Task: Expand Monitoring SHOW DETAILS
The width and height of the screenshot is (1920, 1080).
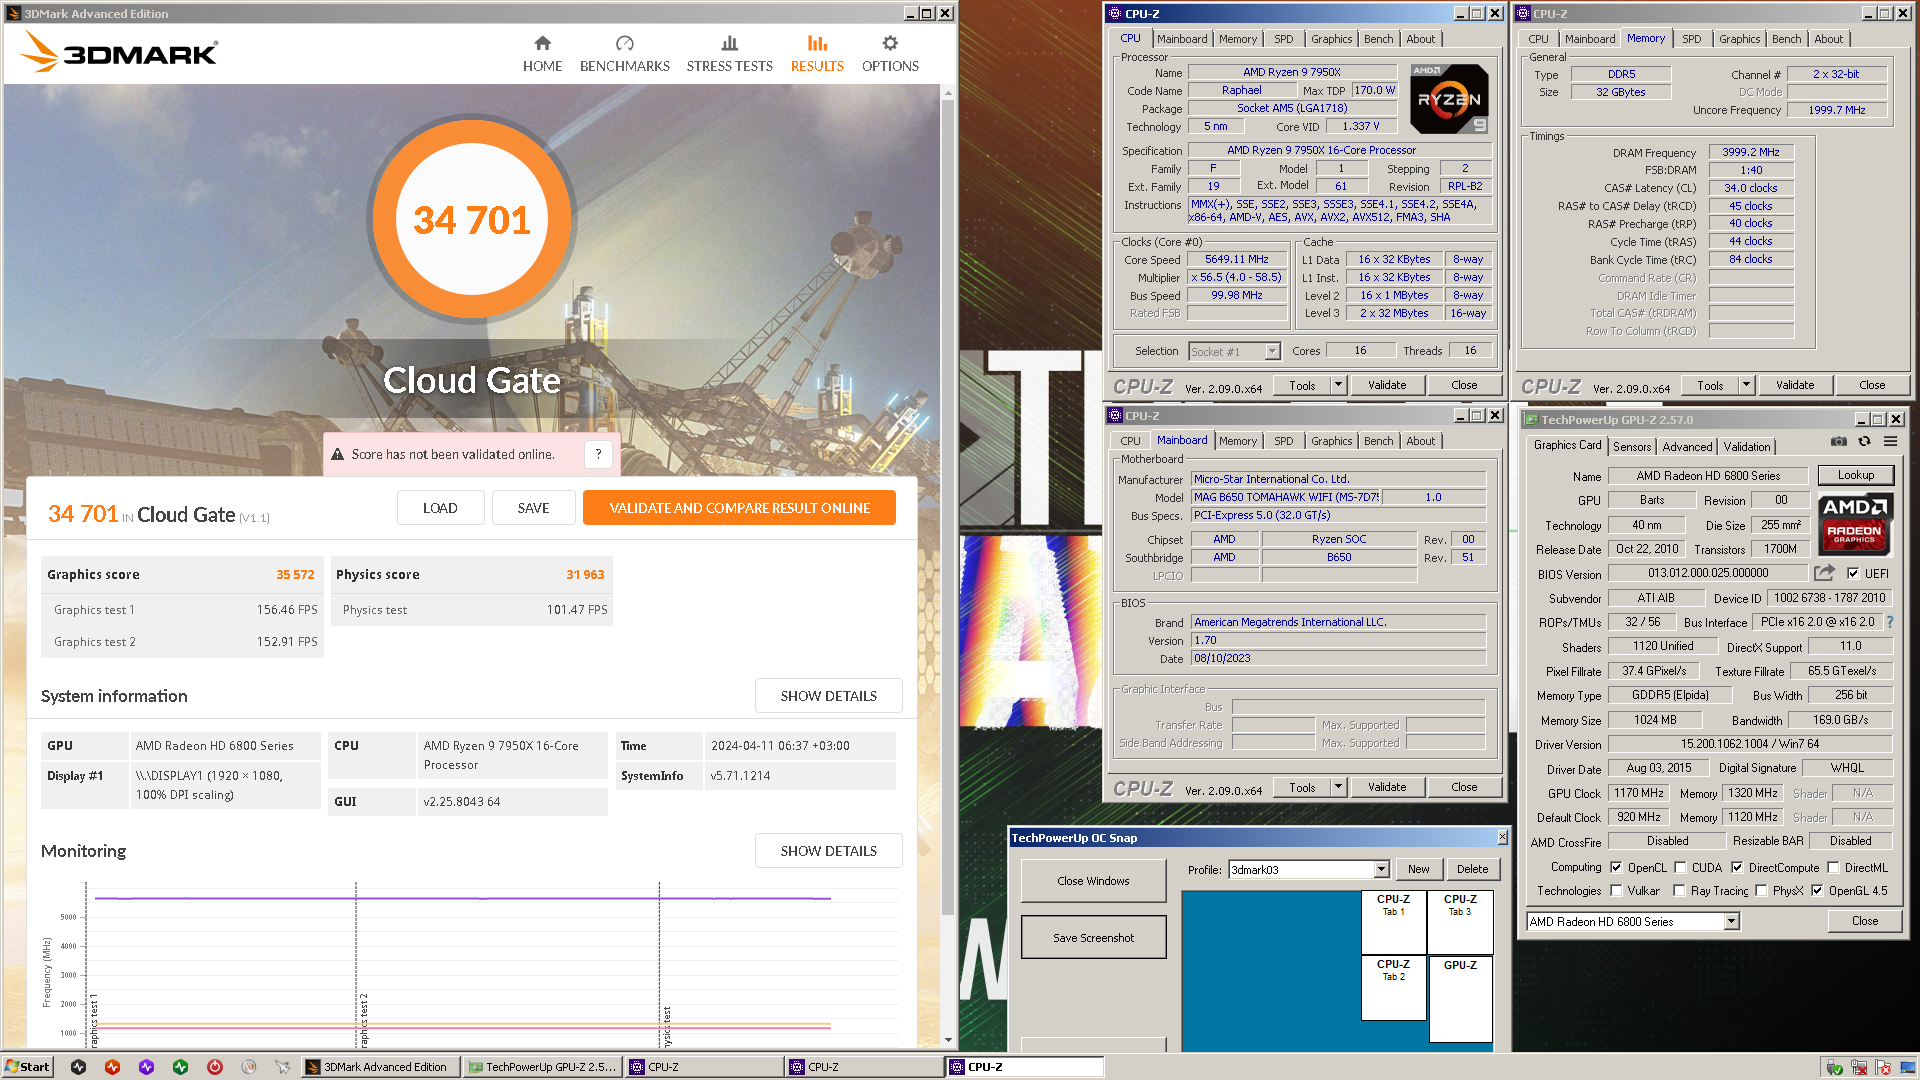Action: (828, 851)
